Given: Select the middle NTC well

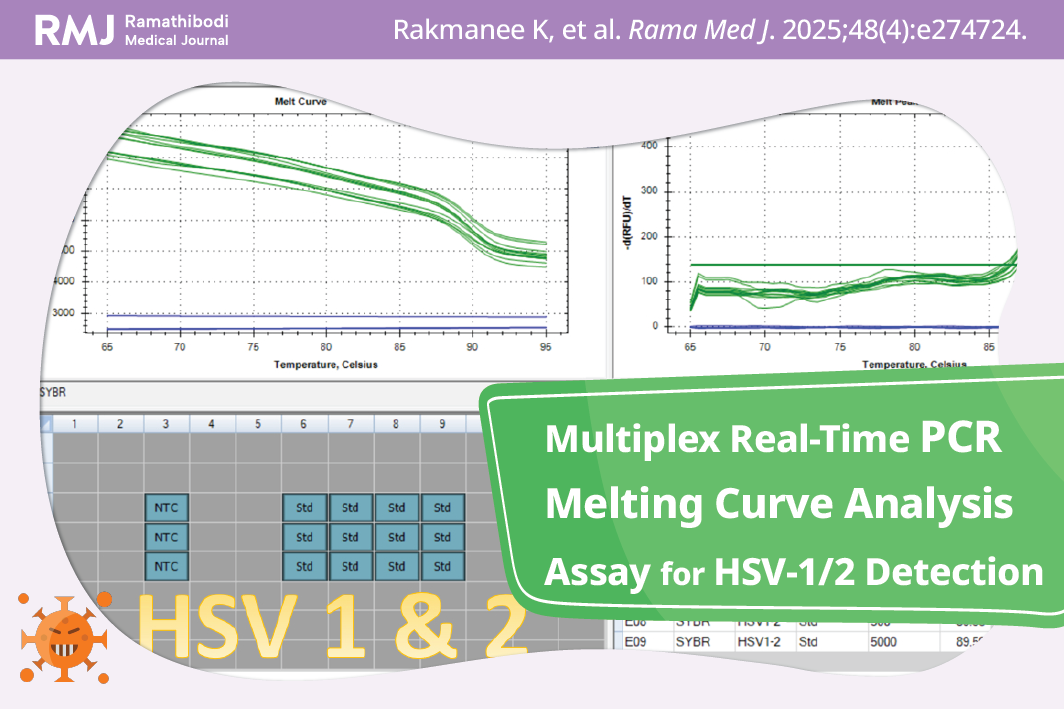Looking at the screenshot, I should click(165, 537).
